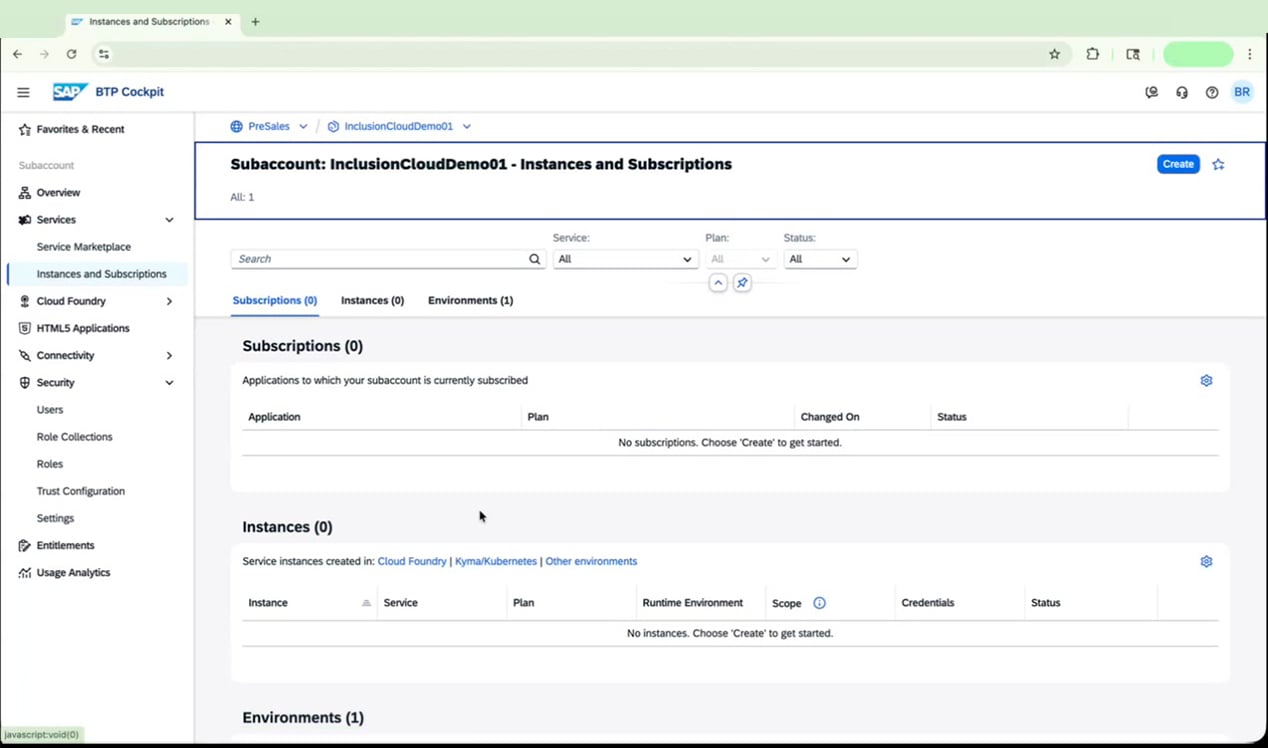Open the Service filter dropdown

pos(625,259)
